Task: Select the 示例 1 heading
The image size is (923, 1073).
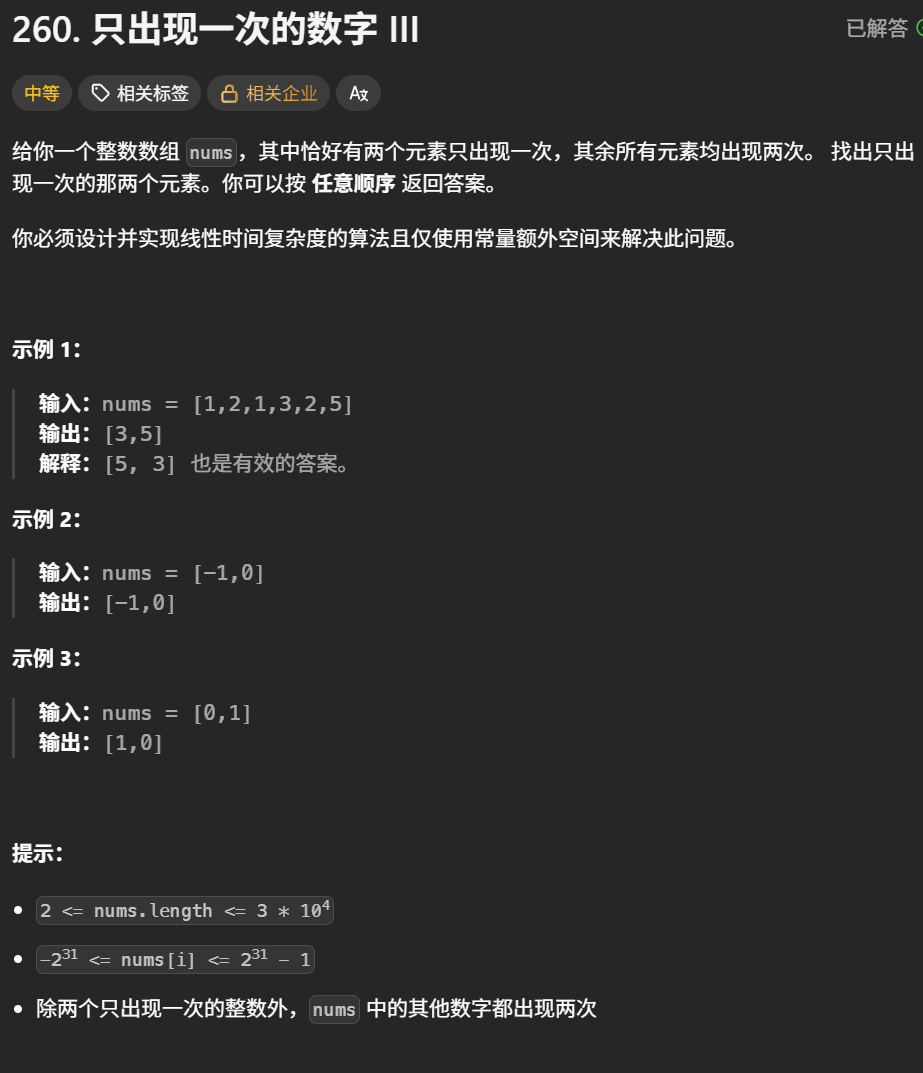Action: coord(43,349)
